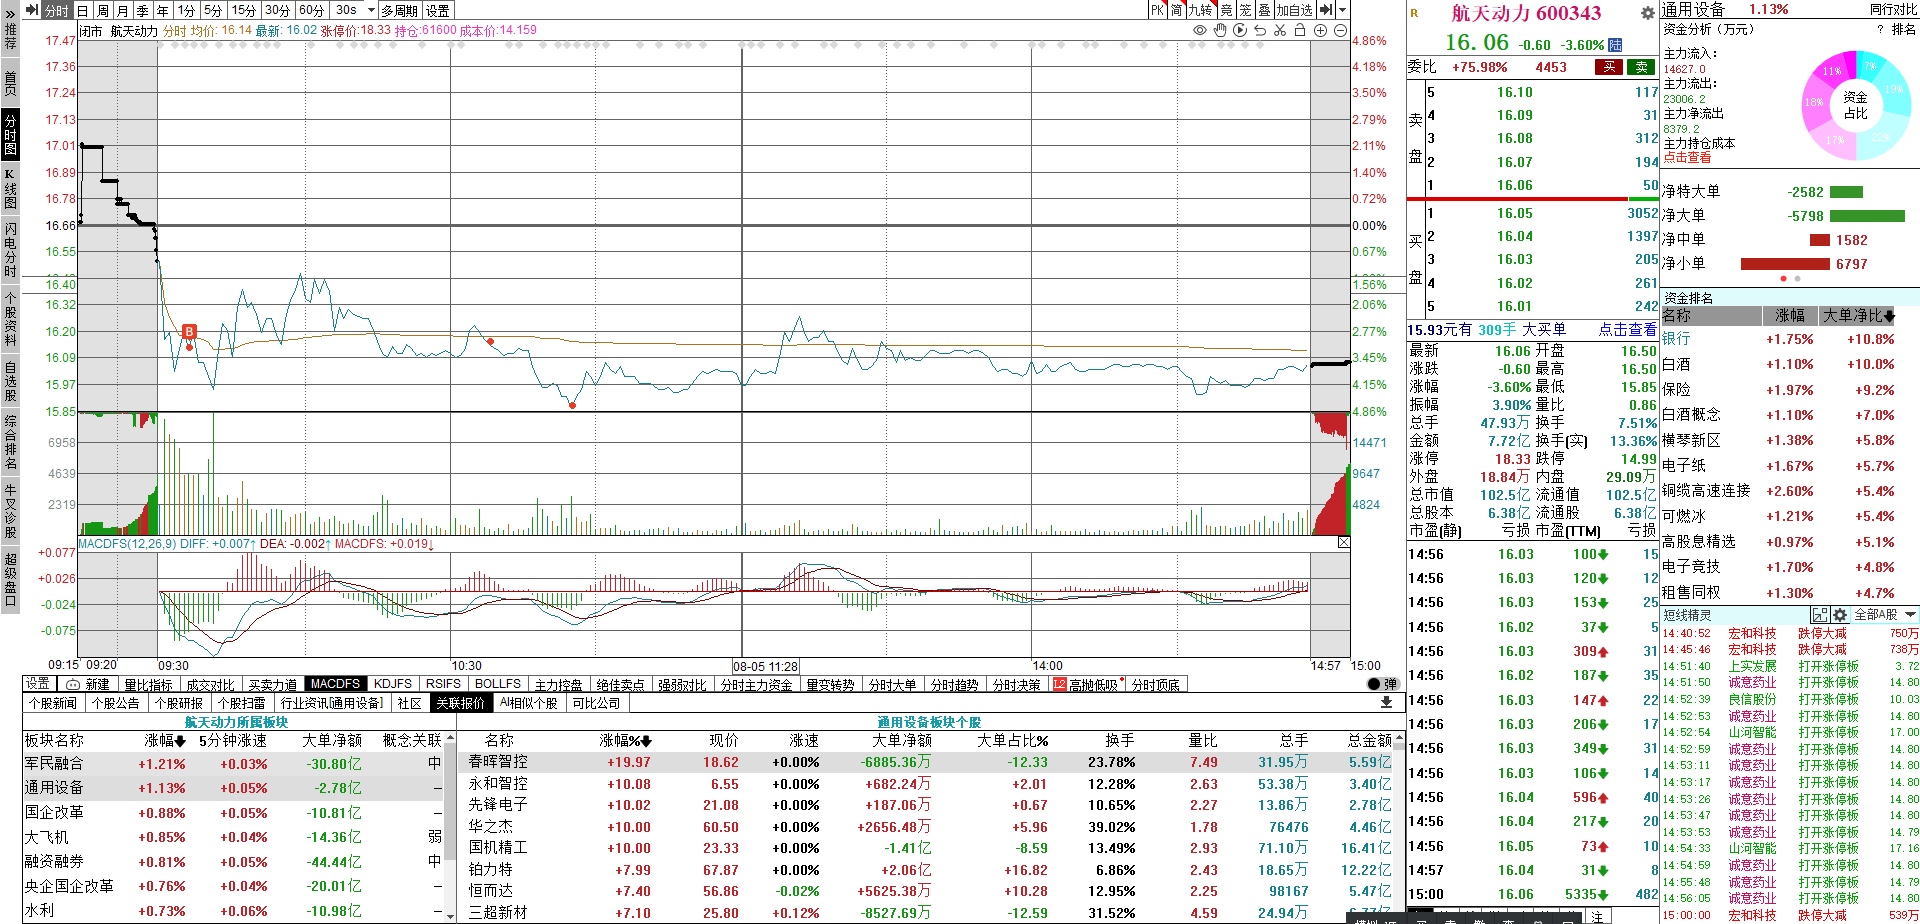Toggle the lock icon above chart
This screenshot has height=924, width=1920.
[x=1300, y=30]
